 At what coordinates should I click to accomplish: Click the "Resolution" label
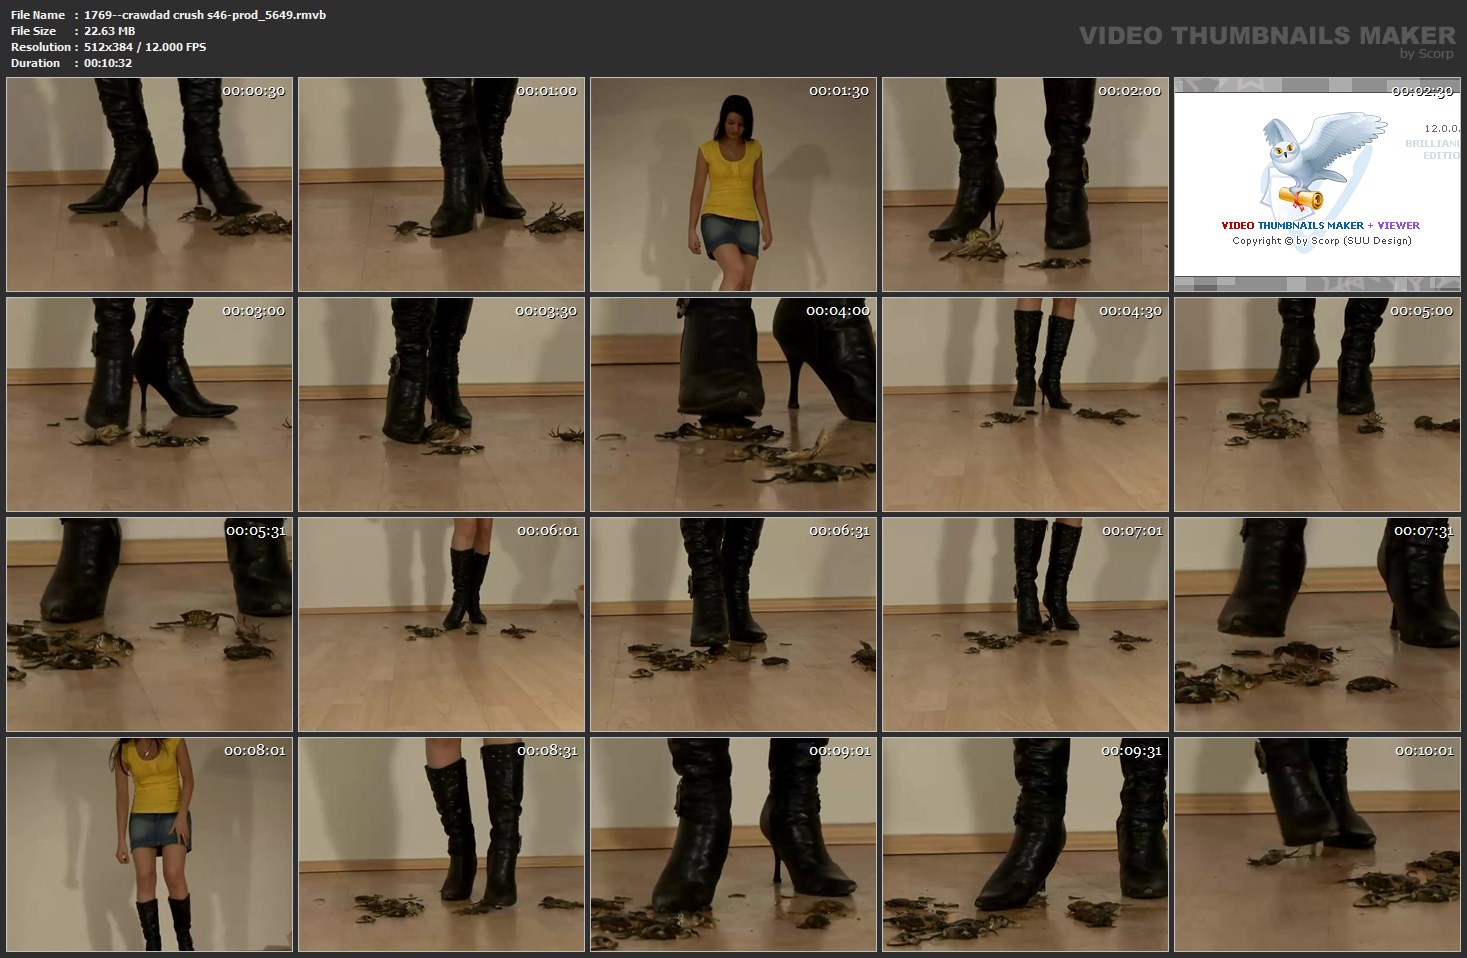[41, 47]
